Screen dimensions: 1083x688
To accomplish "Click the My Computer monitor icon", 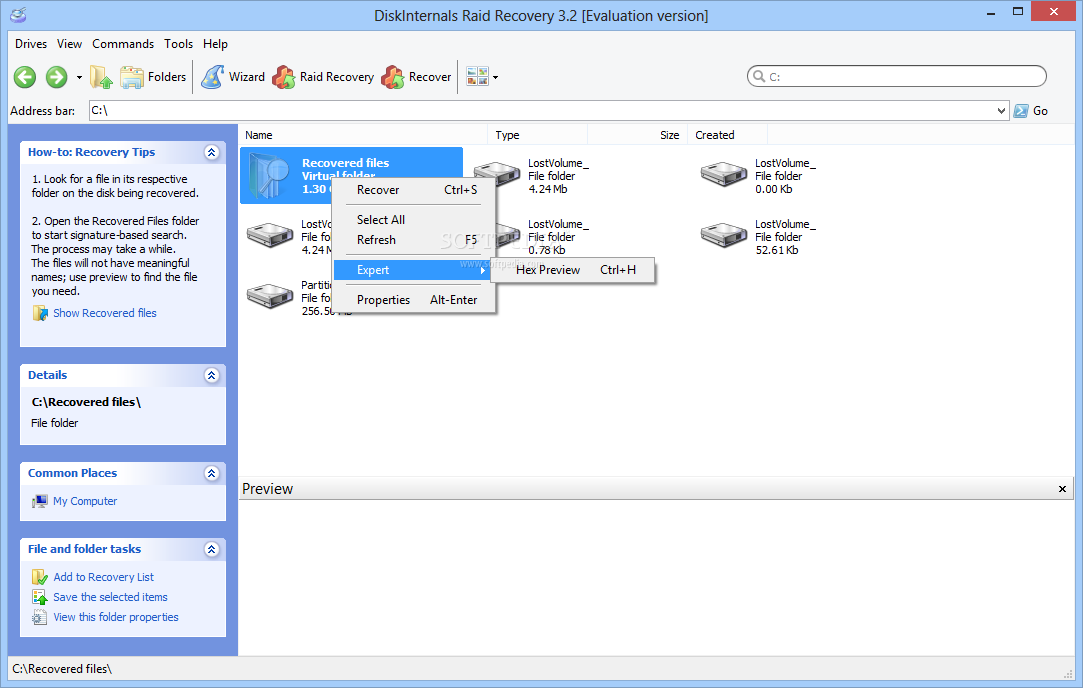I will (40, 501).
